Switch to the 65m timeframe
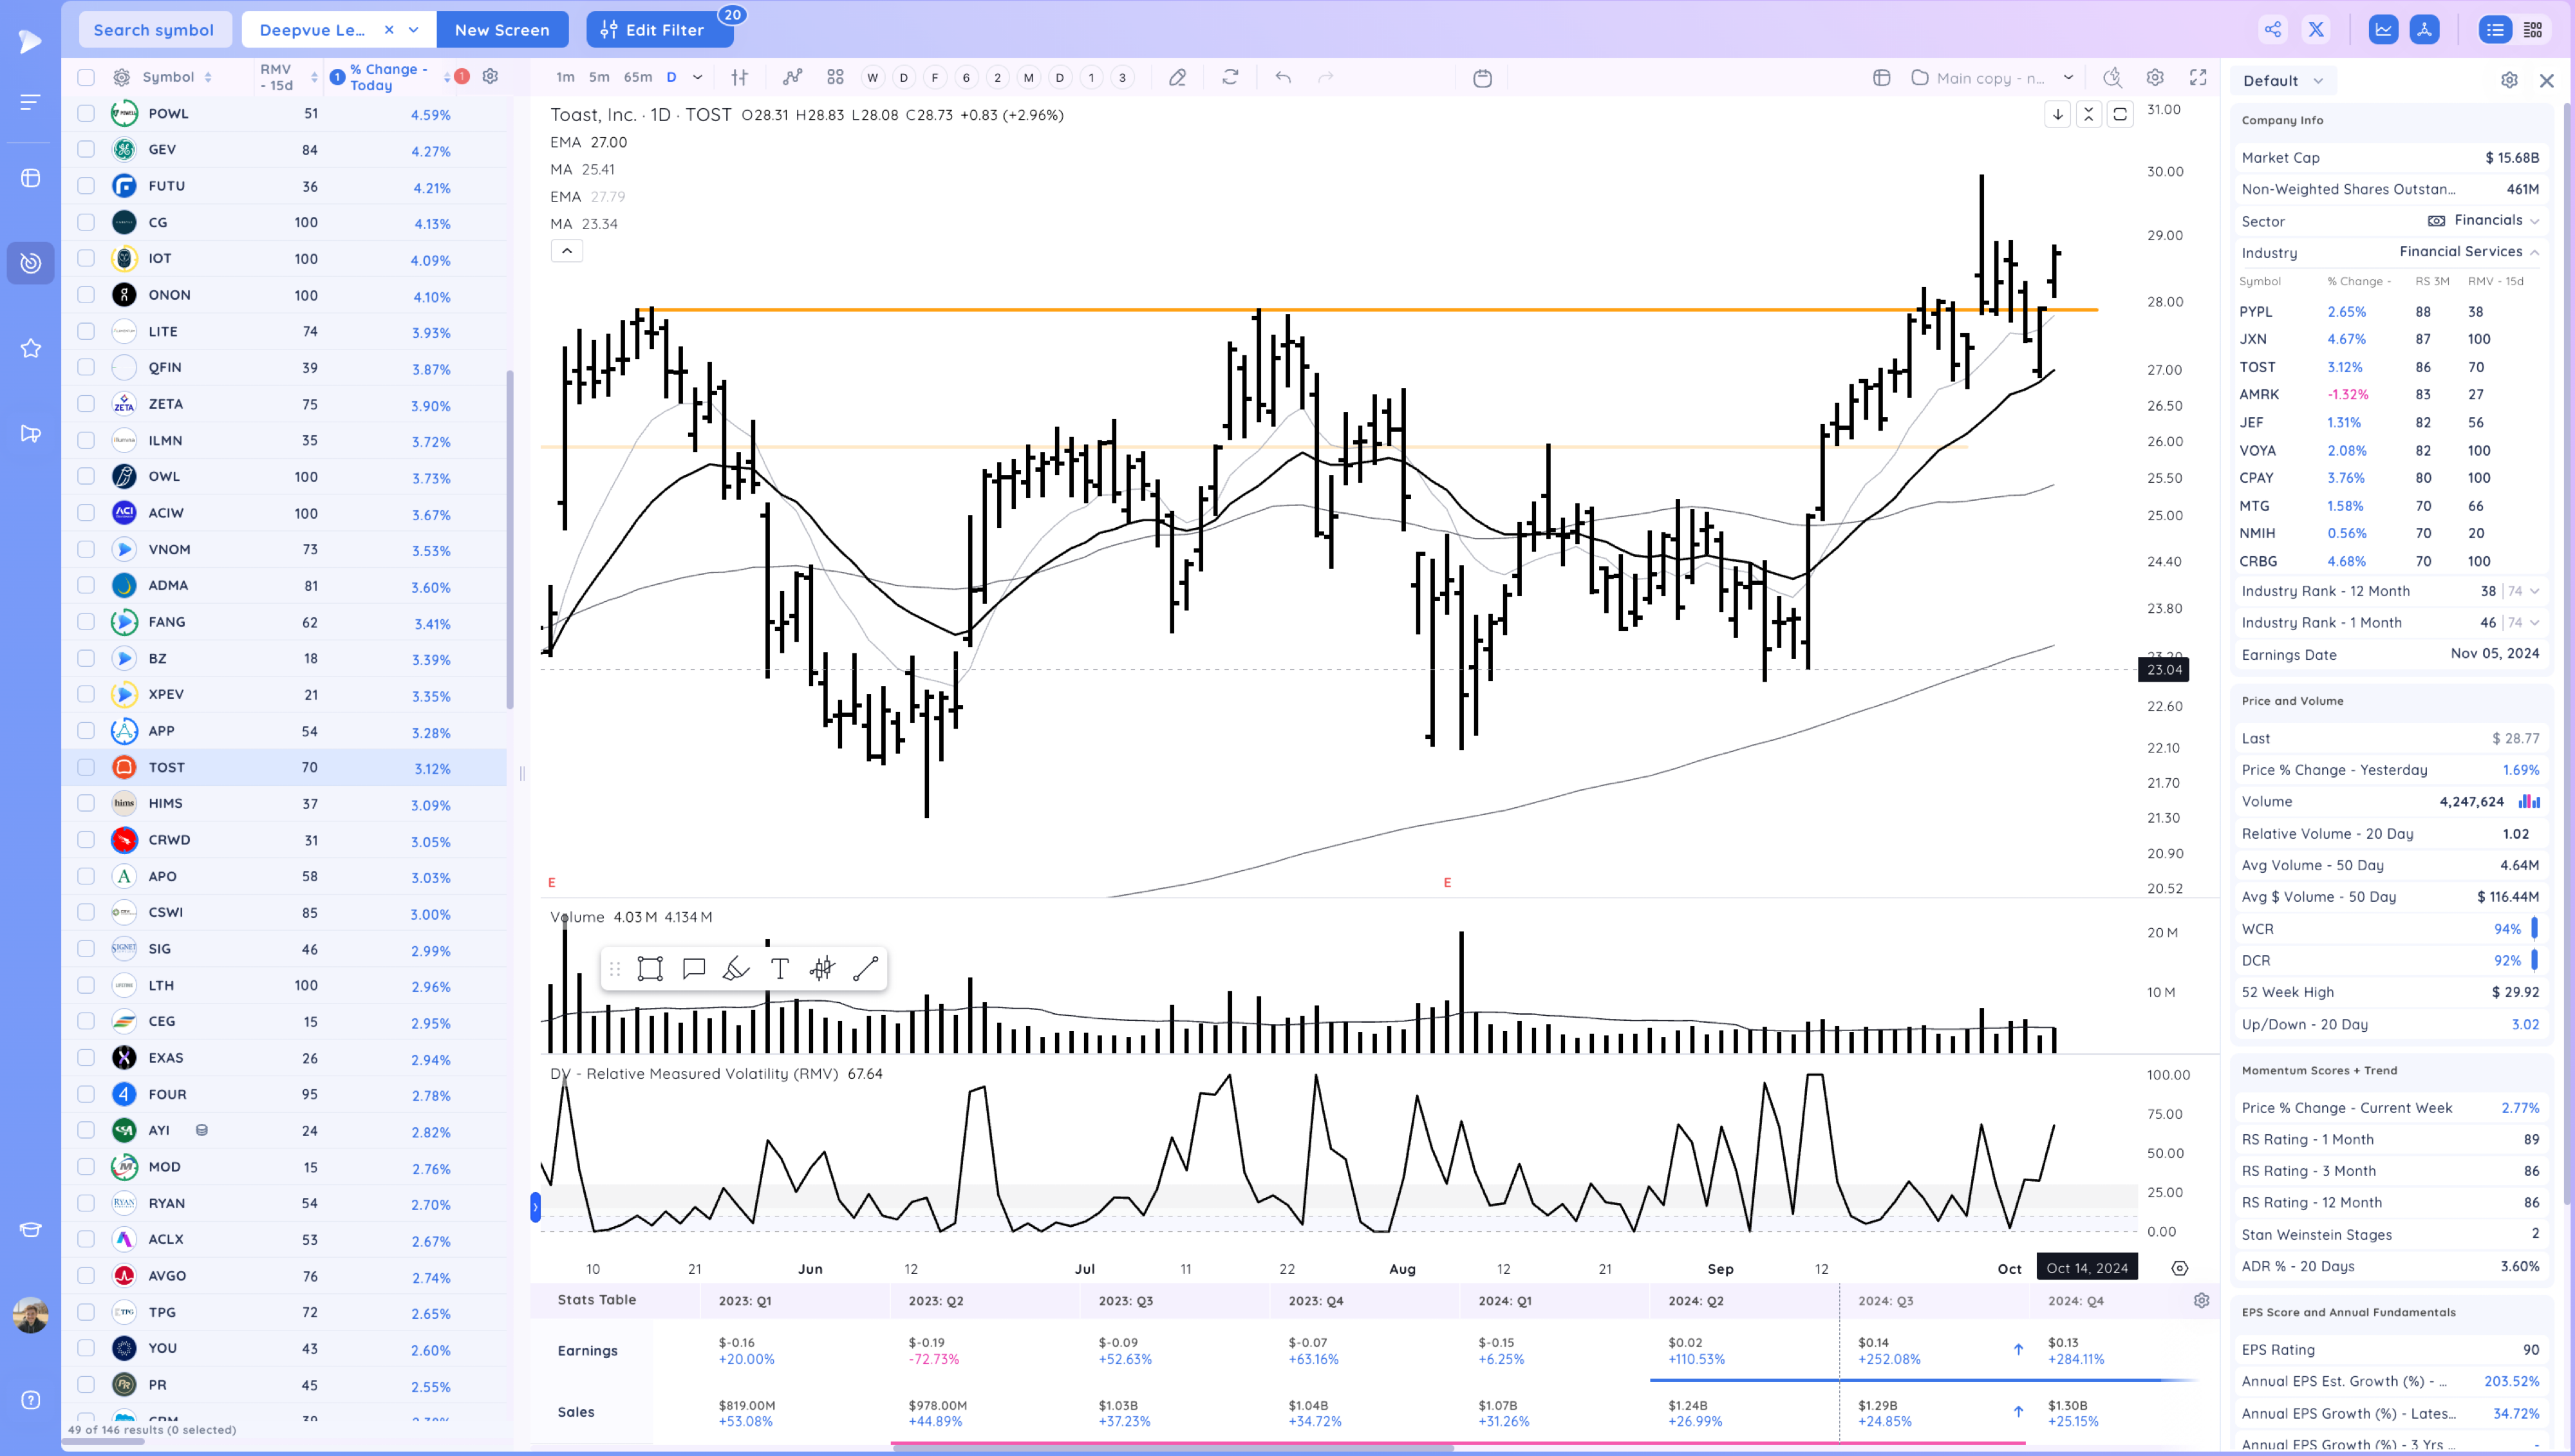The height and width of the screenshot is (1456, 2575). [640, 77]
